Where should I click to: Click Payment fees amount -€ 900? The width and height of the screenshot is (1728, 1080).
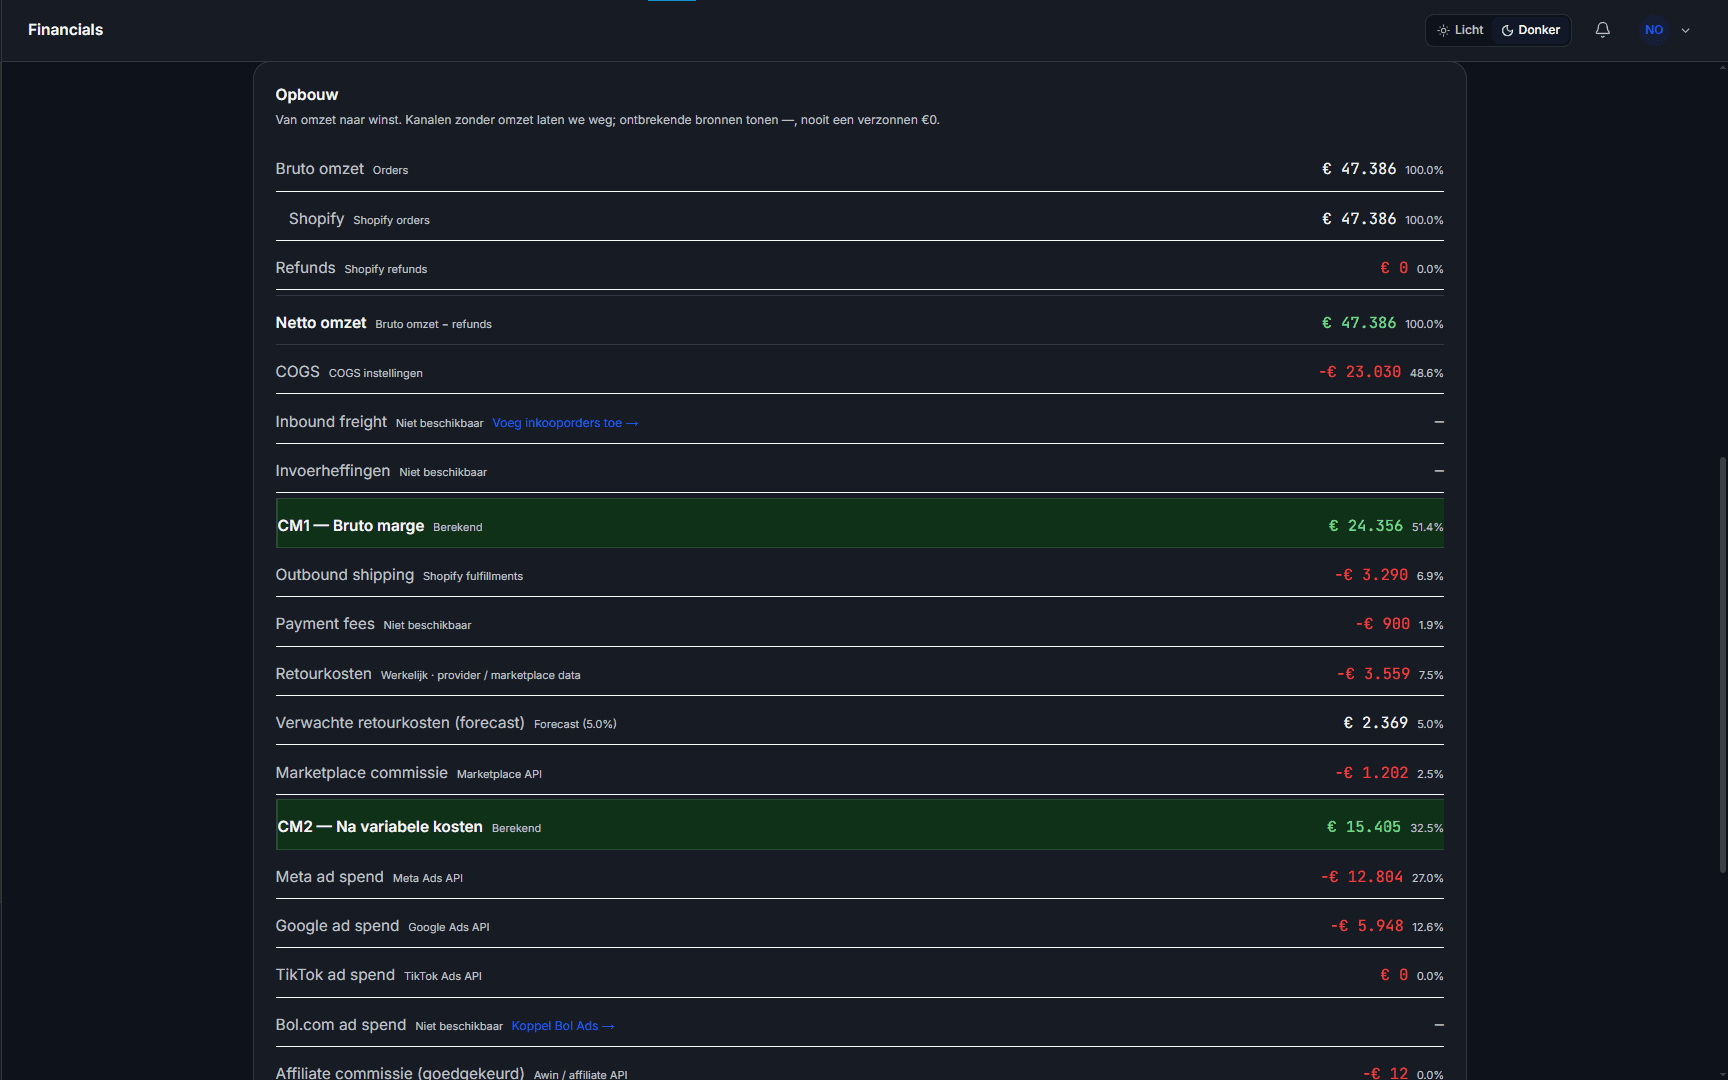click(1383, 624)
